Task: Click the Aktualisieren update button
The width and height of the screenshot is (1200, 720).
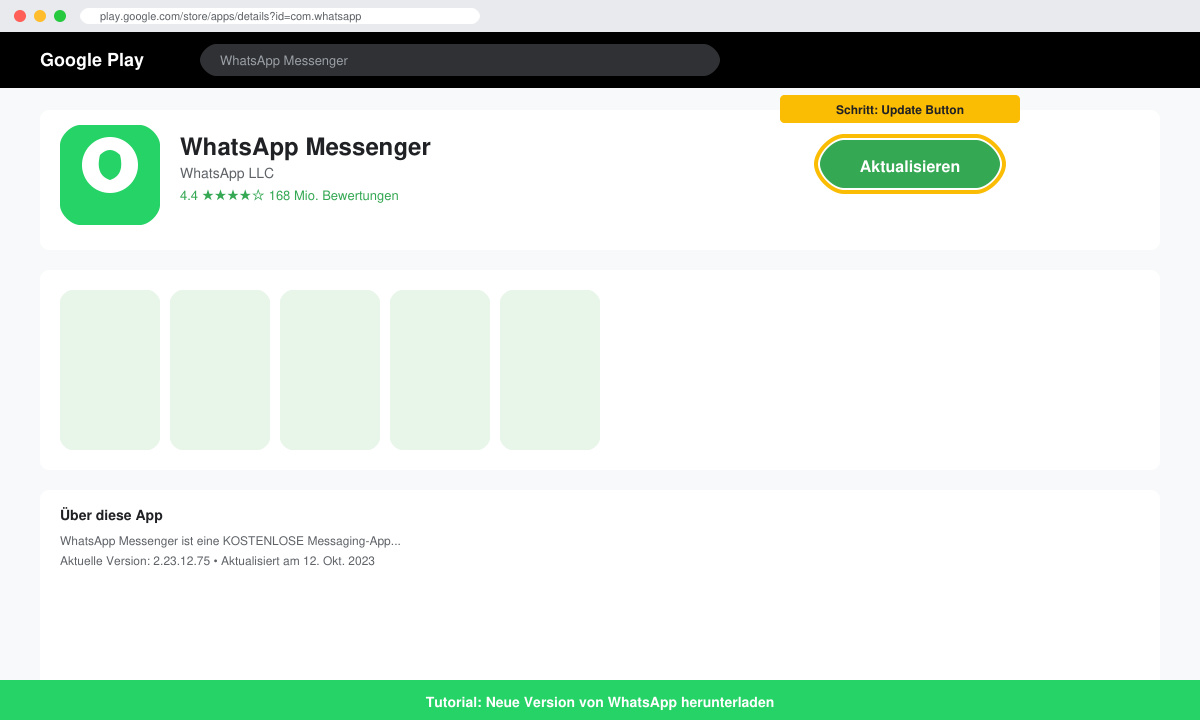Action: click(x=910, y=165)
